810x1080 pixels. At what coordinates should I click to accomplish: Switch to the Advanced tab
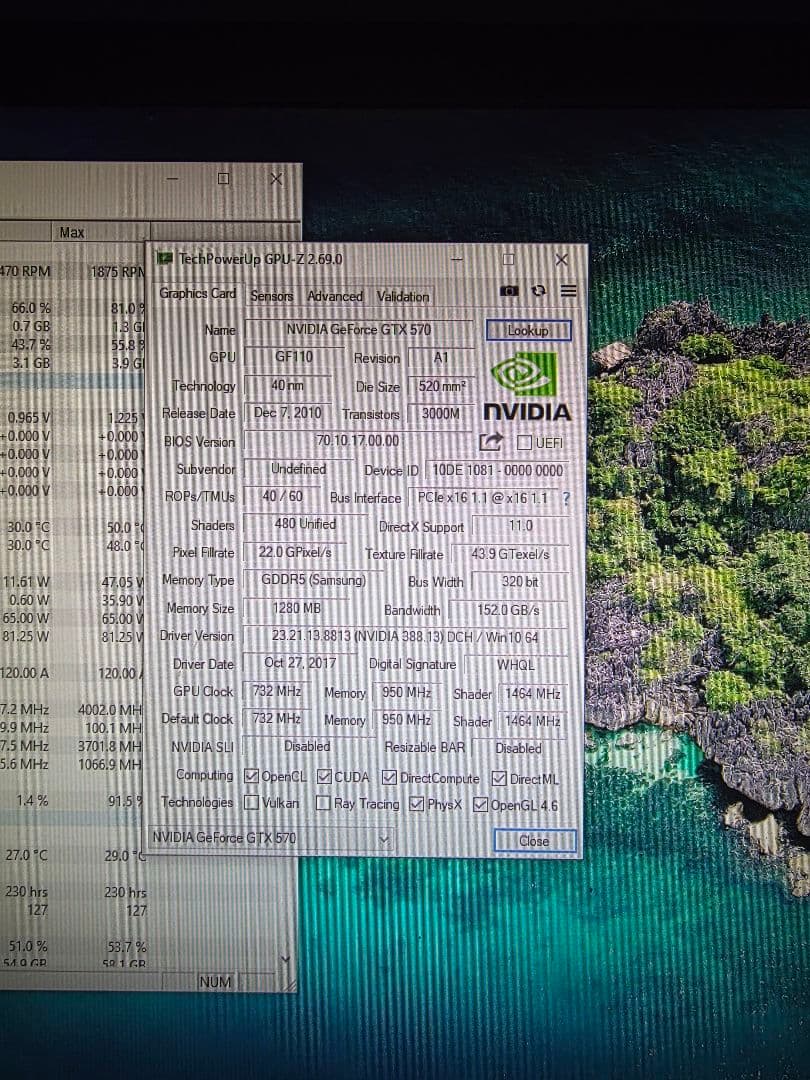tap(335, 296)
